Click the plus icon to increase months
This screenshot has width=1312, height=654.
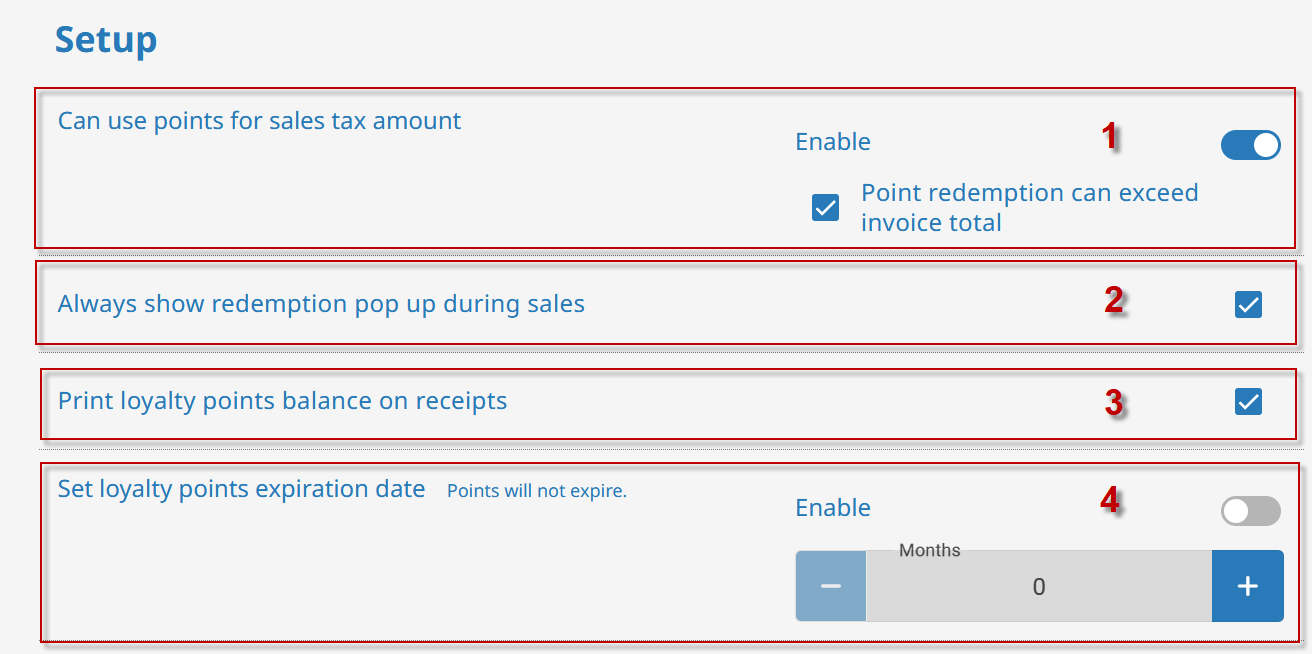click(1247, 586)
